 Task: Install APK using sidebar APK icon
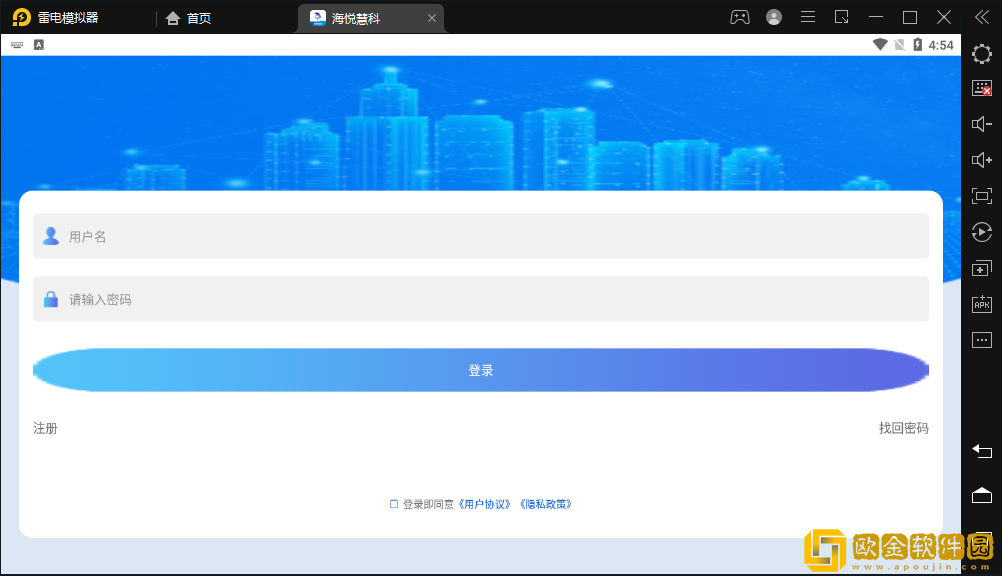pyautogui.click(x=981, y=304)
